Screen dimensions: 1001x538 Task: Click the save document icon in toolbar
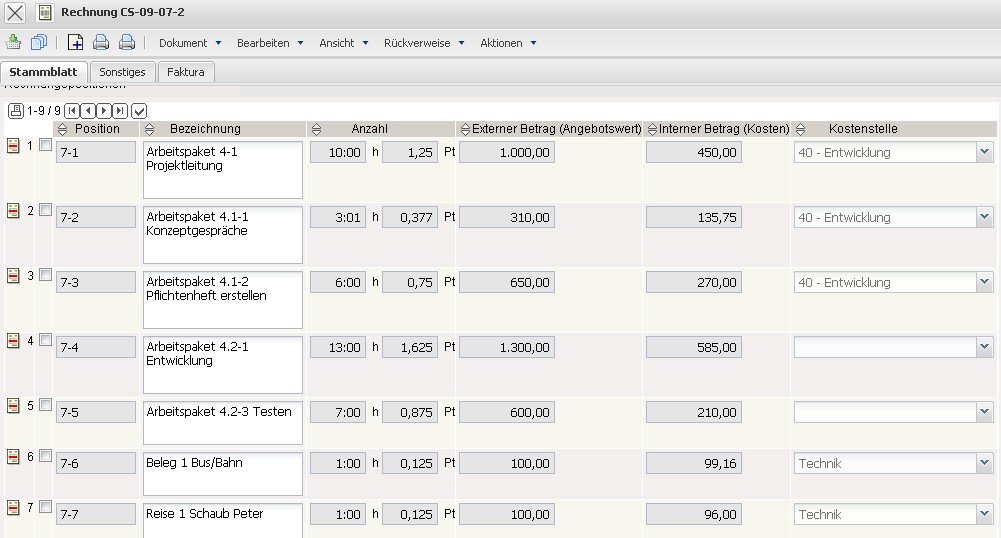click(x=14, y=42)
